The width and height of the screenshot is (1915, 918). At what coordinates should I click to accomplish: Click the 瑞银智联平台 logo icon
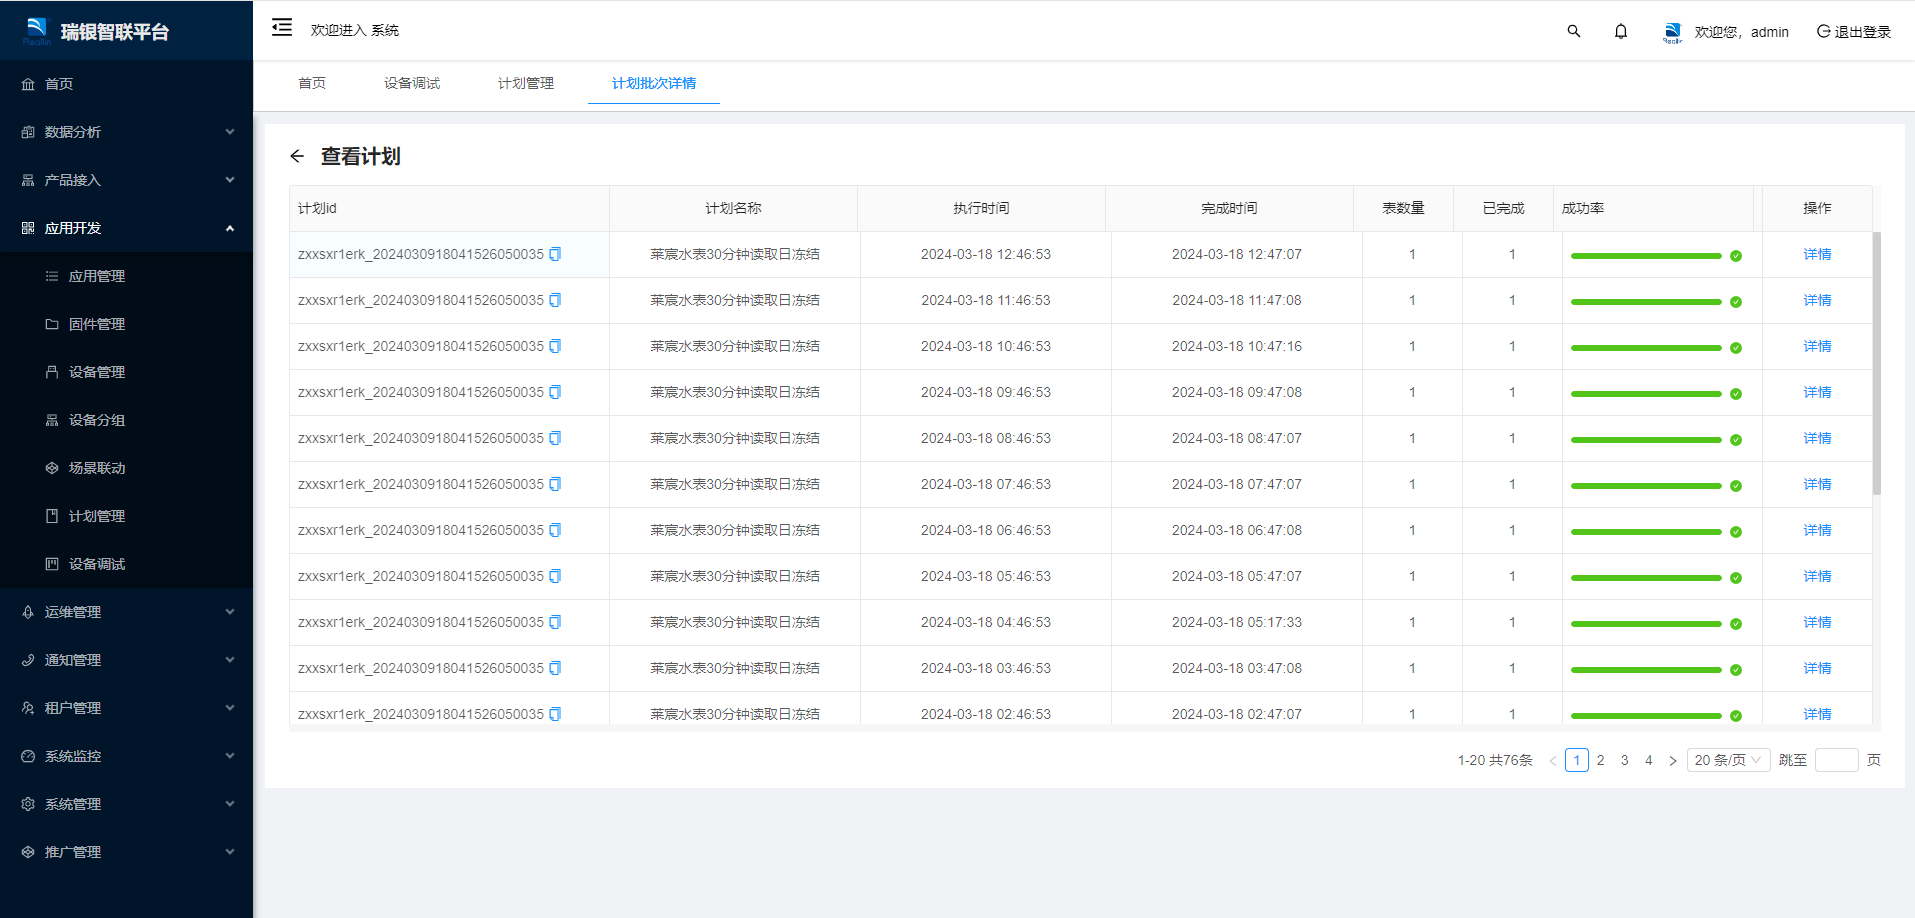(37, 31)
